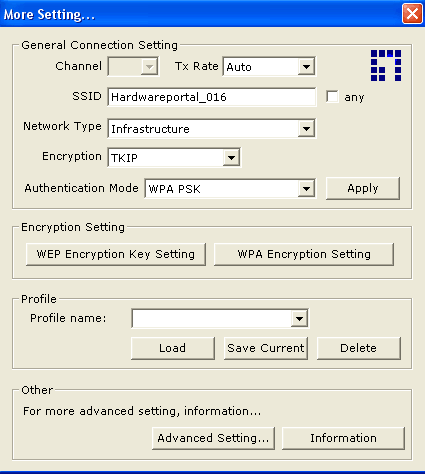425x474 pixels.
Task: Click the More Setting title bar
Action: pos(200,14)
